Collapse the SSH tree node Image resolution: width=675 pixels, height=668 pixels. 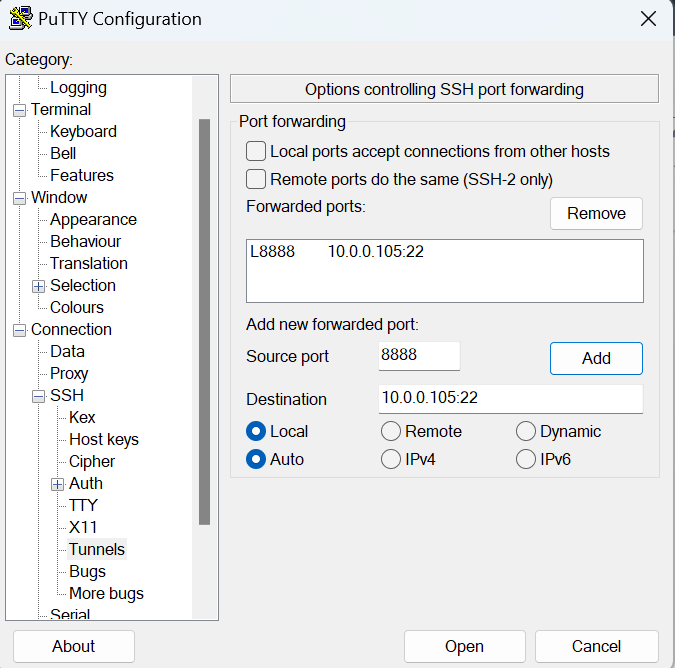click(39, 396)
